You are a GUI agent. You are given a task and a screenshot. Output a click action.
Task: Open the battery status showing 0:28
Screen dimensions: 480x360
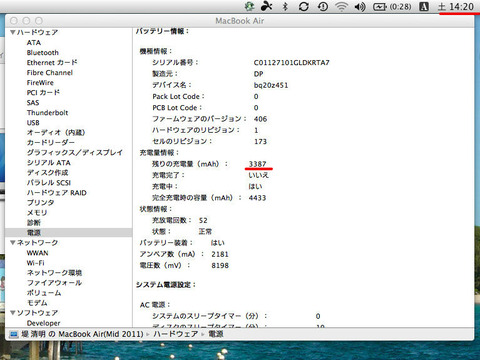[392, 6]
